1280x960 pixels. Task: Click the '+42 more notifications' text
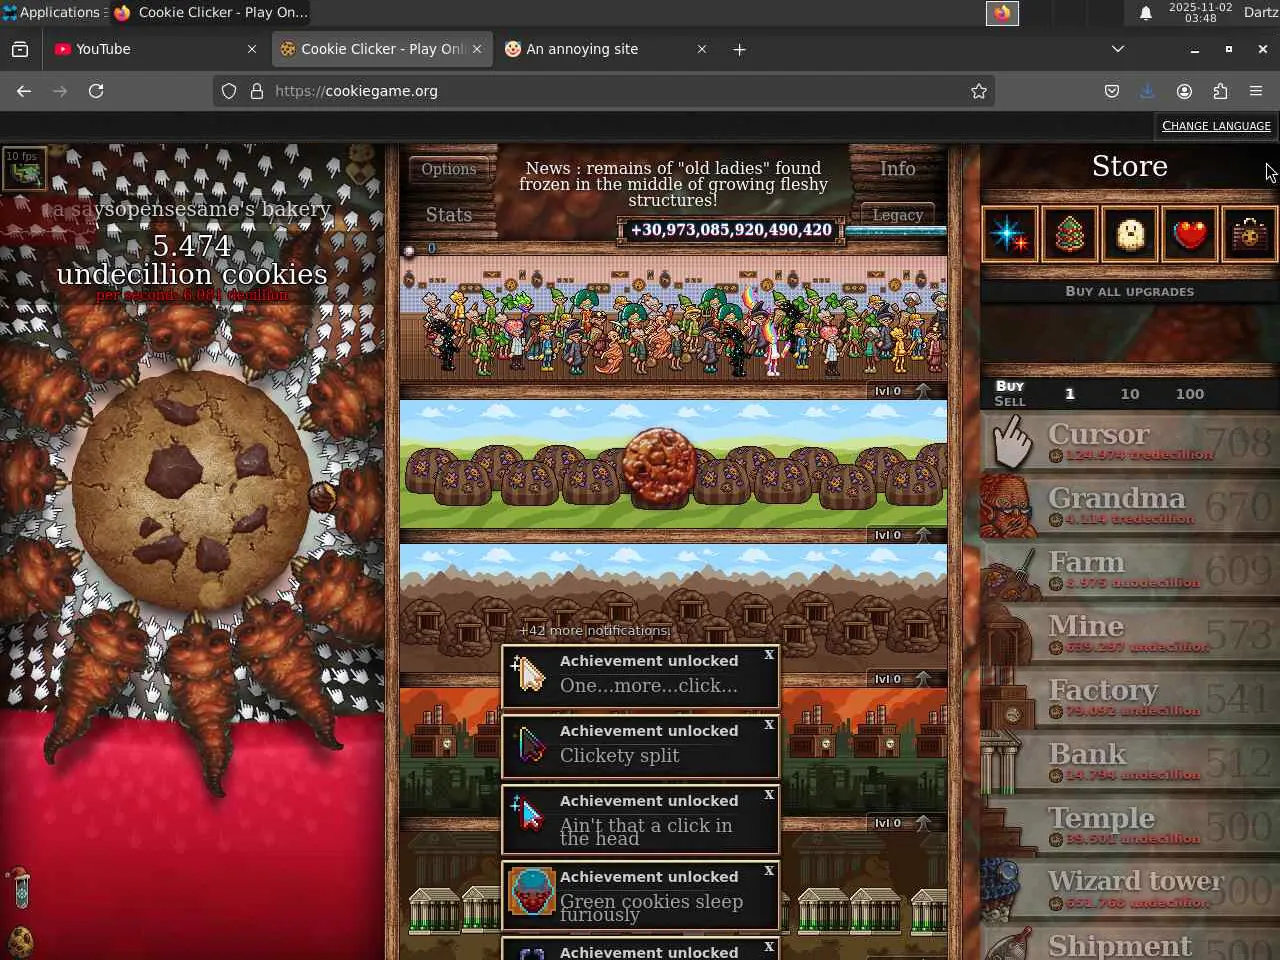pyautogui.click(x=594, y=631)
